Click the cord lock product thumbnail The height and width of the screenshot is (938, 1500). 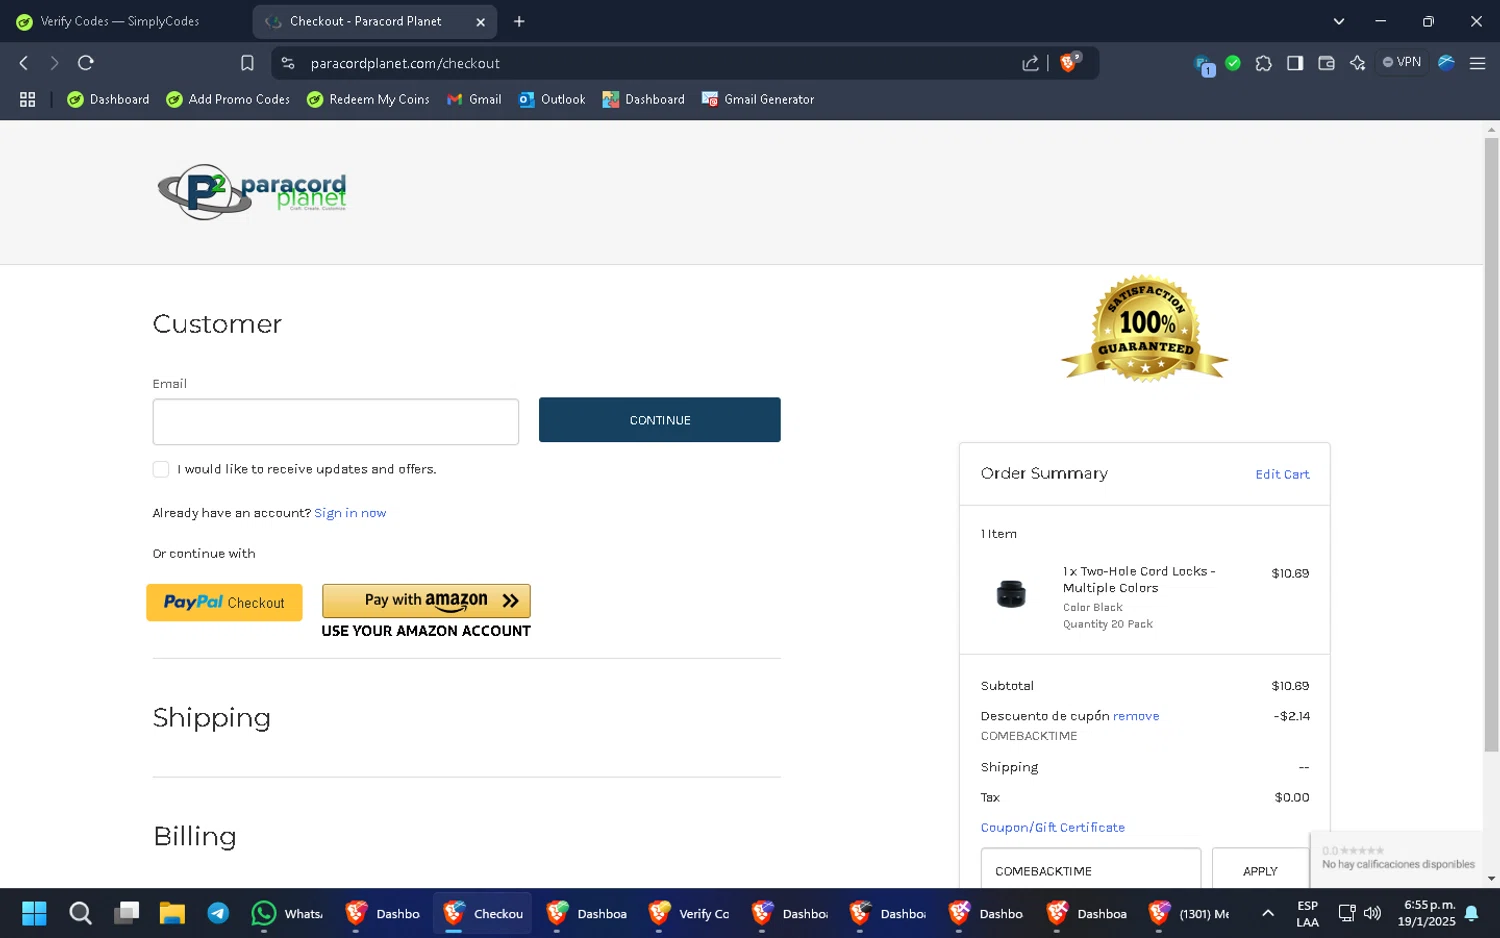pos(1011,594)
